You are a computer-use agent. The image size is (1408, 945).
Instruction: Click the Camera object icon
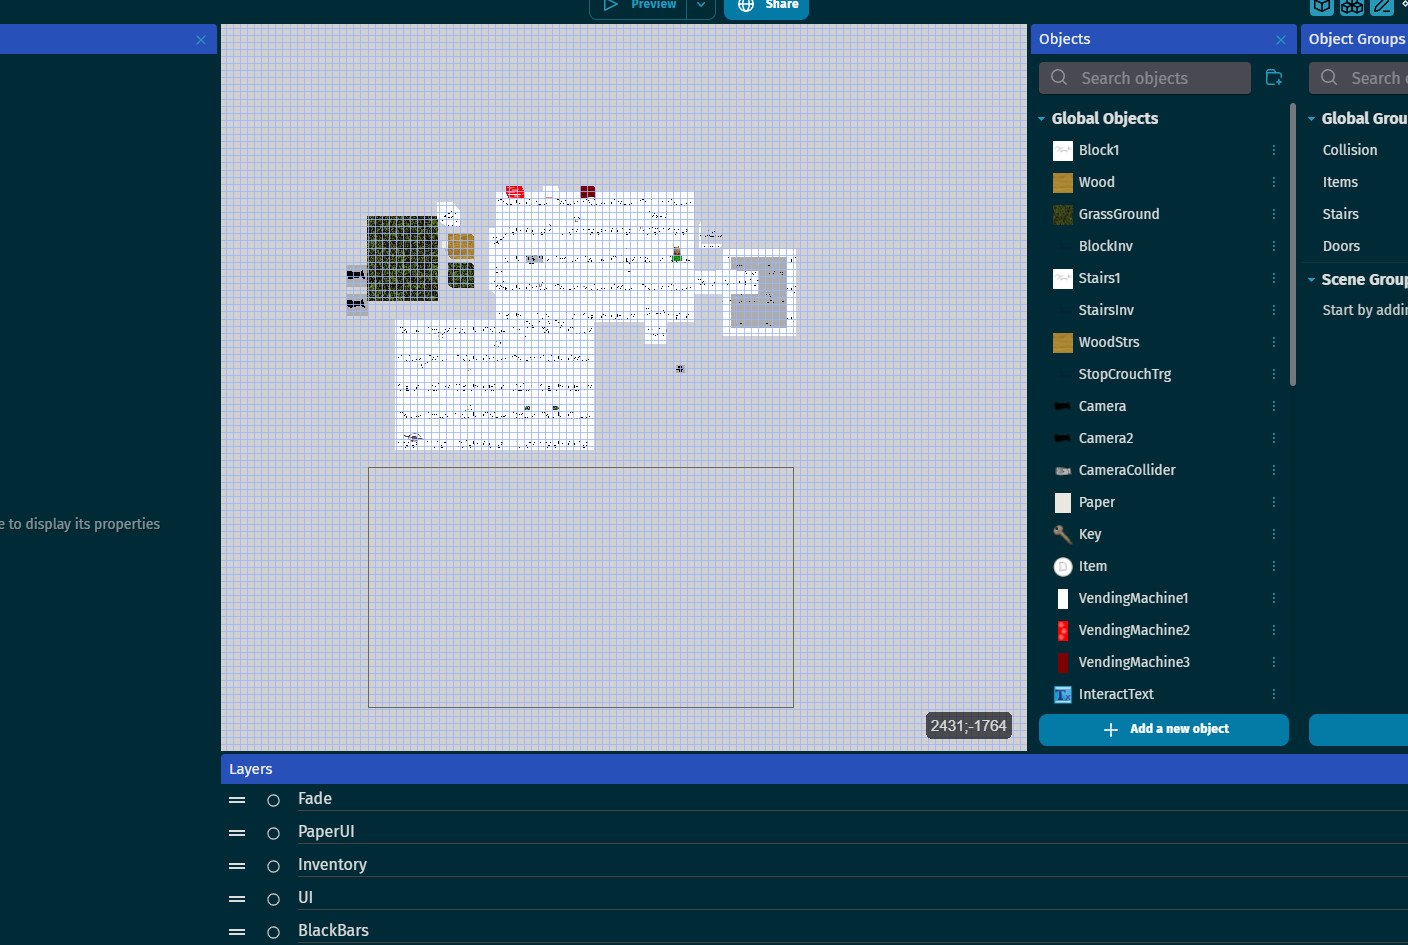coord(1062,406)
